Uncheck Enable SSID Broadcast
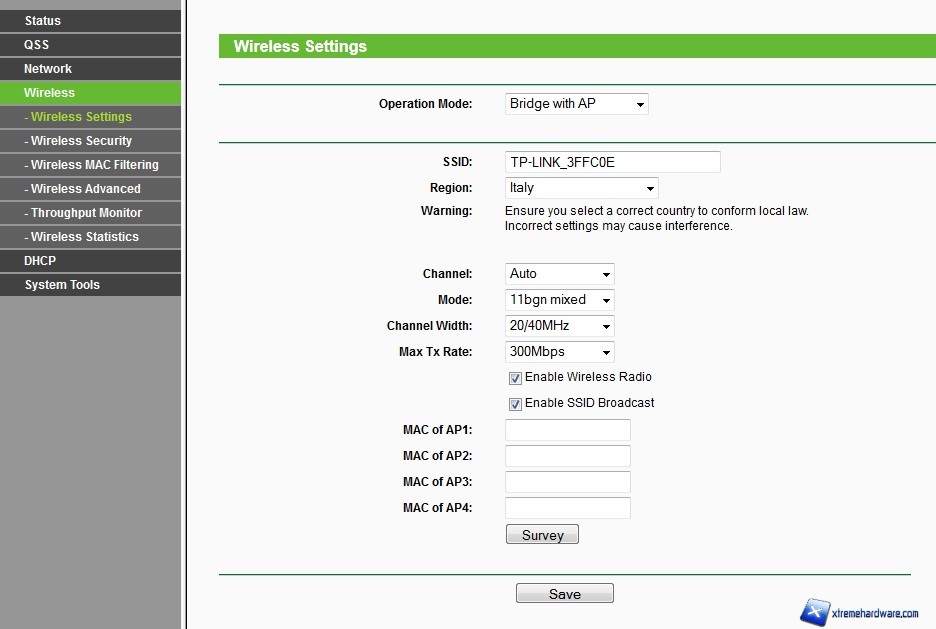 [515, 404]
